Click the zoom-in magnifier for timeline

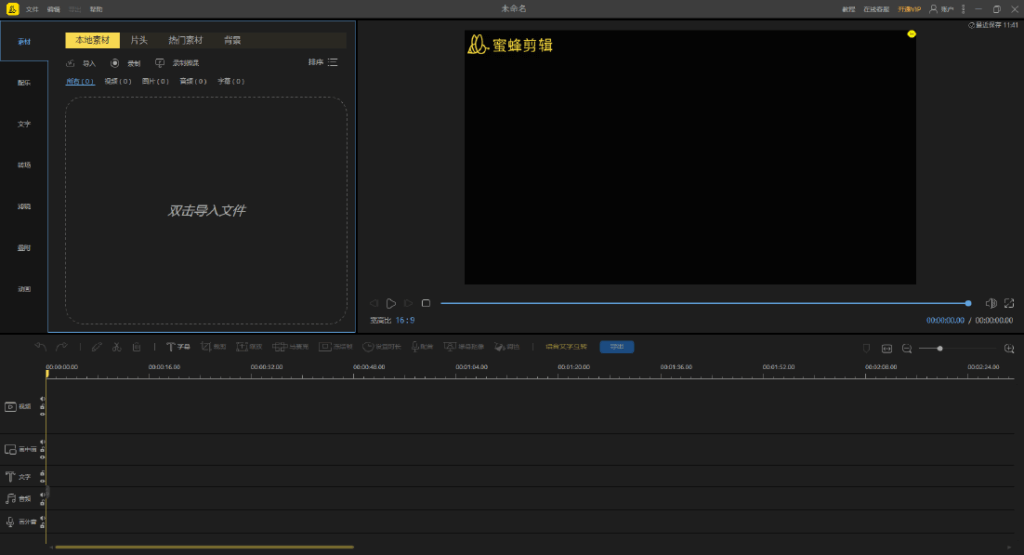[x=1009, y=348]
